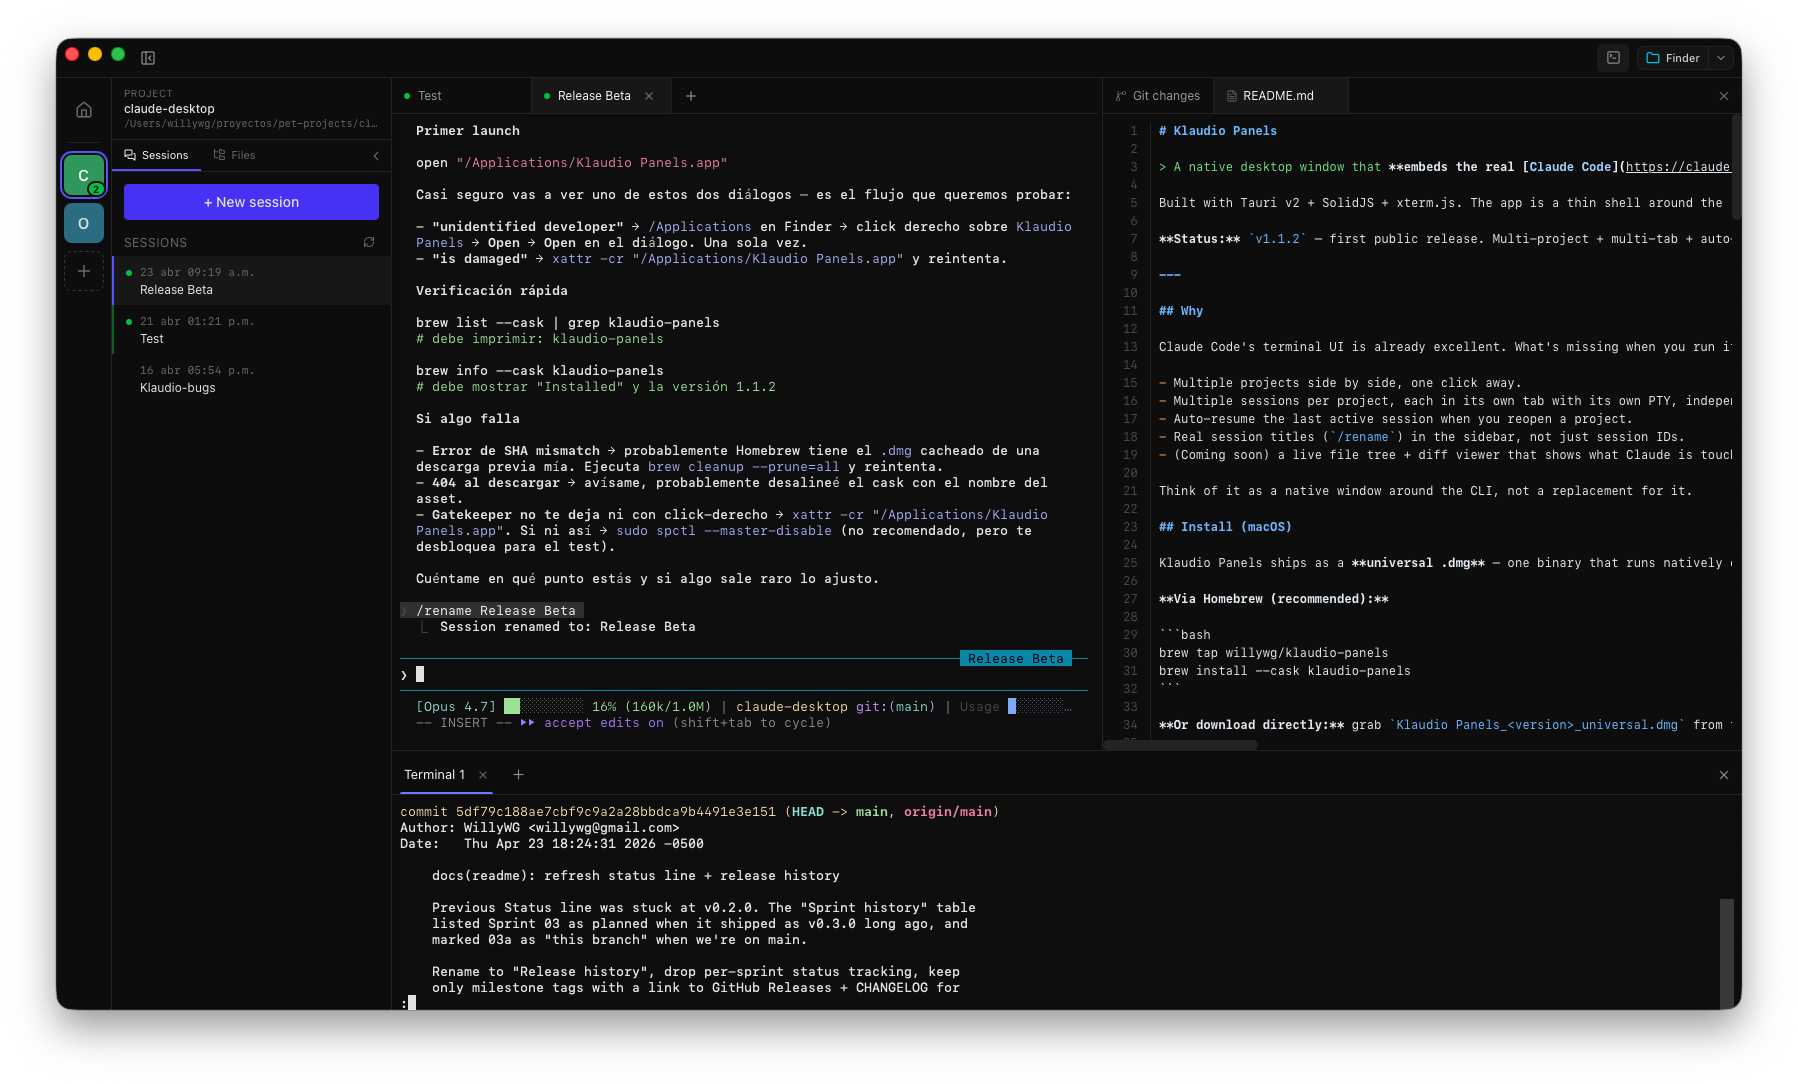Select the Terminal 1 tab
Viewport: 1798px width, 1084px height.
coord(434,775)
